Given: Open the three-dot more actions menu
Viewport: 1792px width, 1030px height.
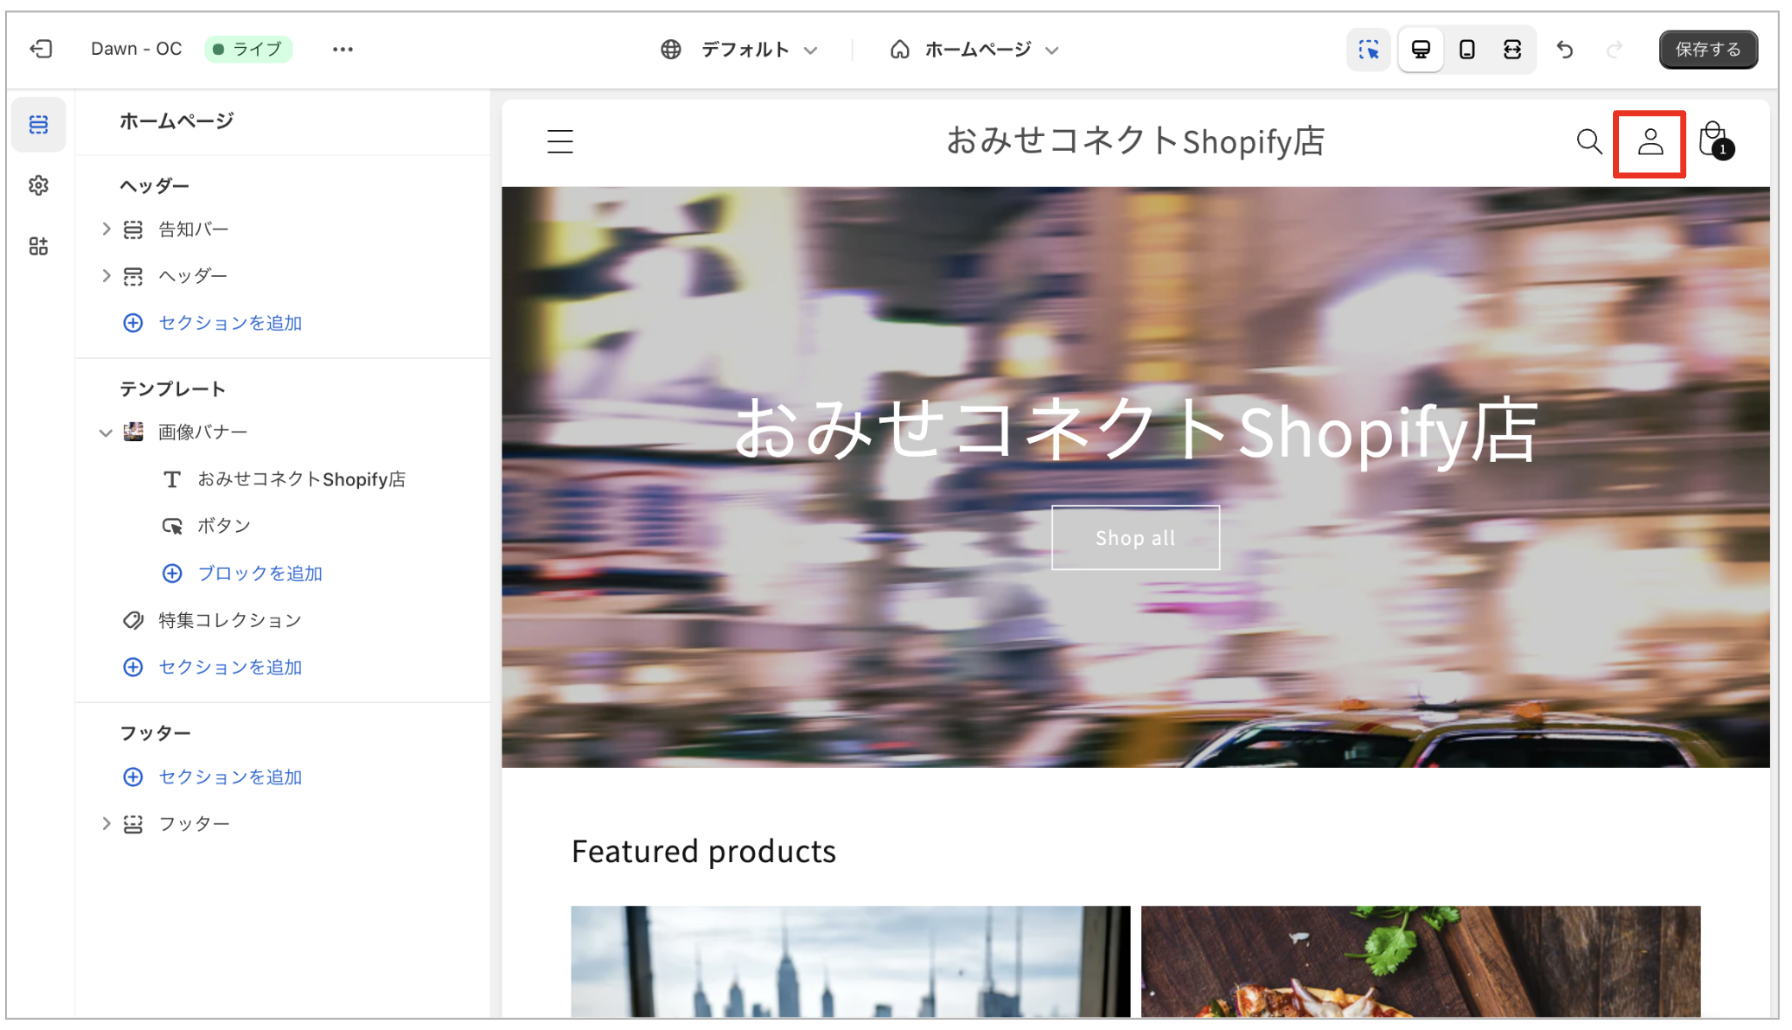Looking at the screenshot, I should click(x=343, y=49).
